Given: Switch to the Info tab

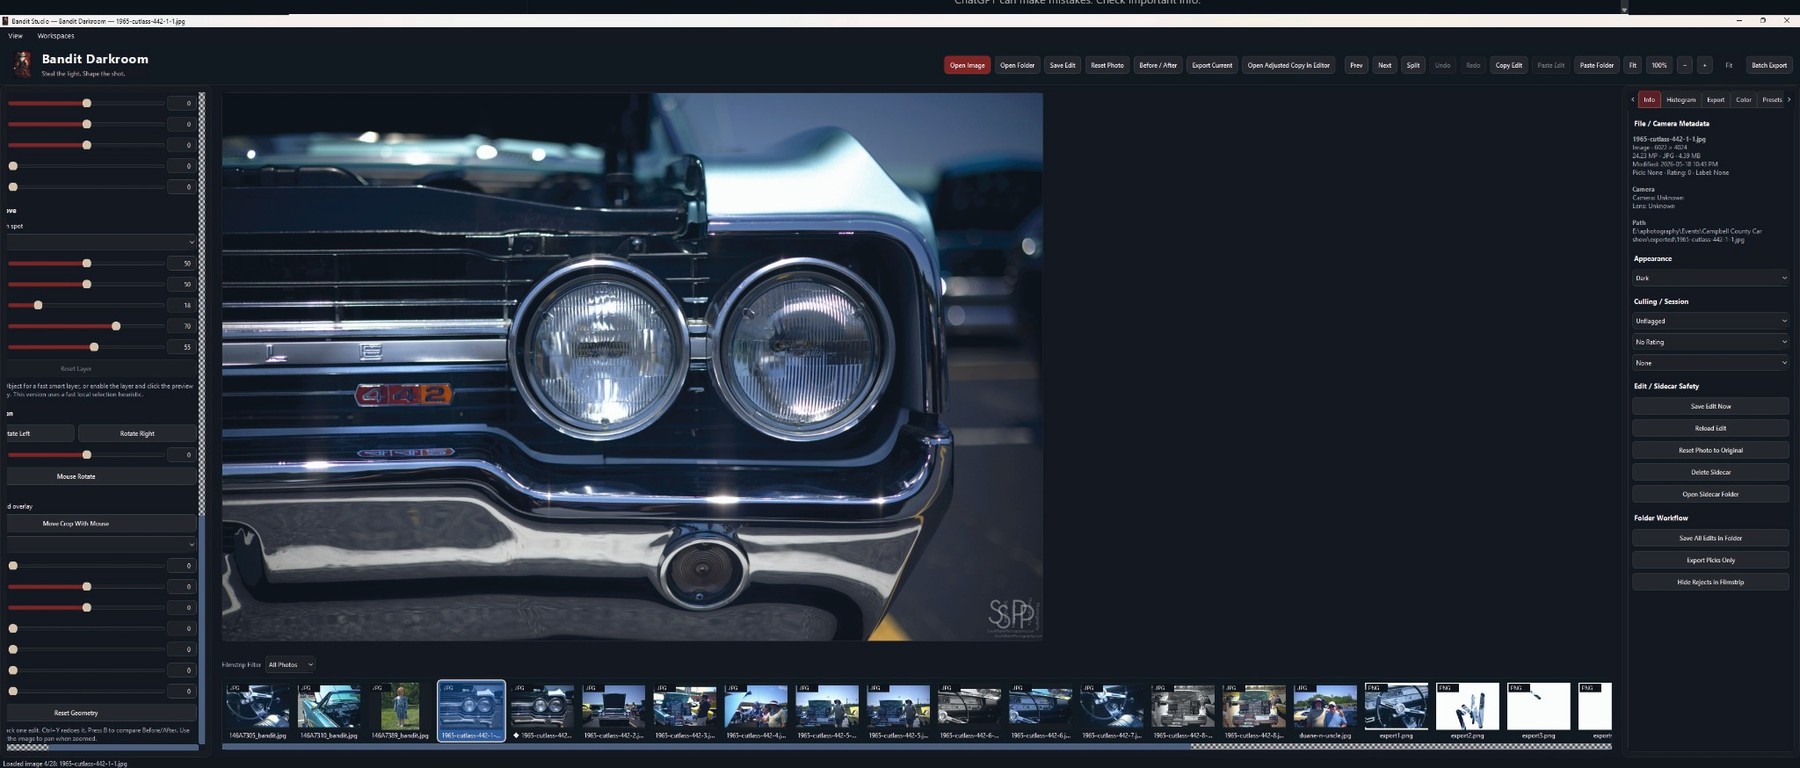Looking at the screenshot, I should point(1649,100).
